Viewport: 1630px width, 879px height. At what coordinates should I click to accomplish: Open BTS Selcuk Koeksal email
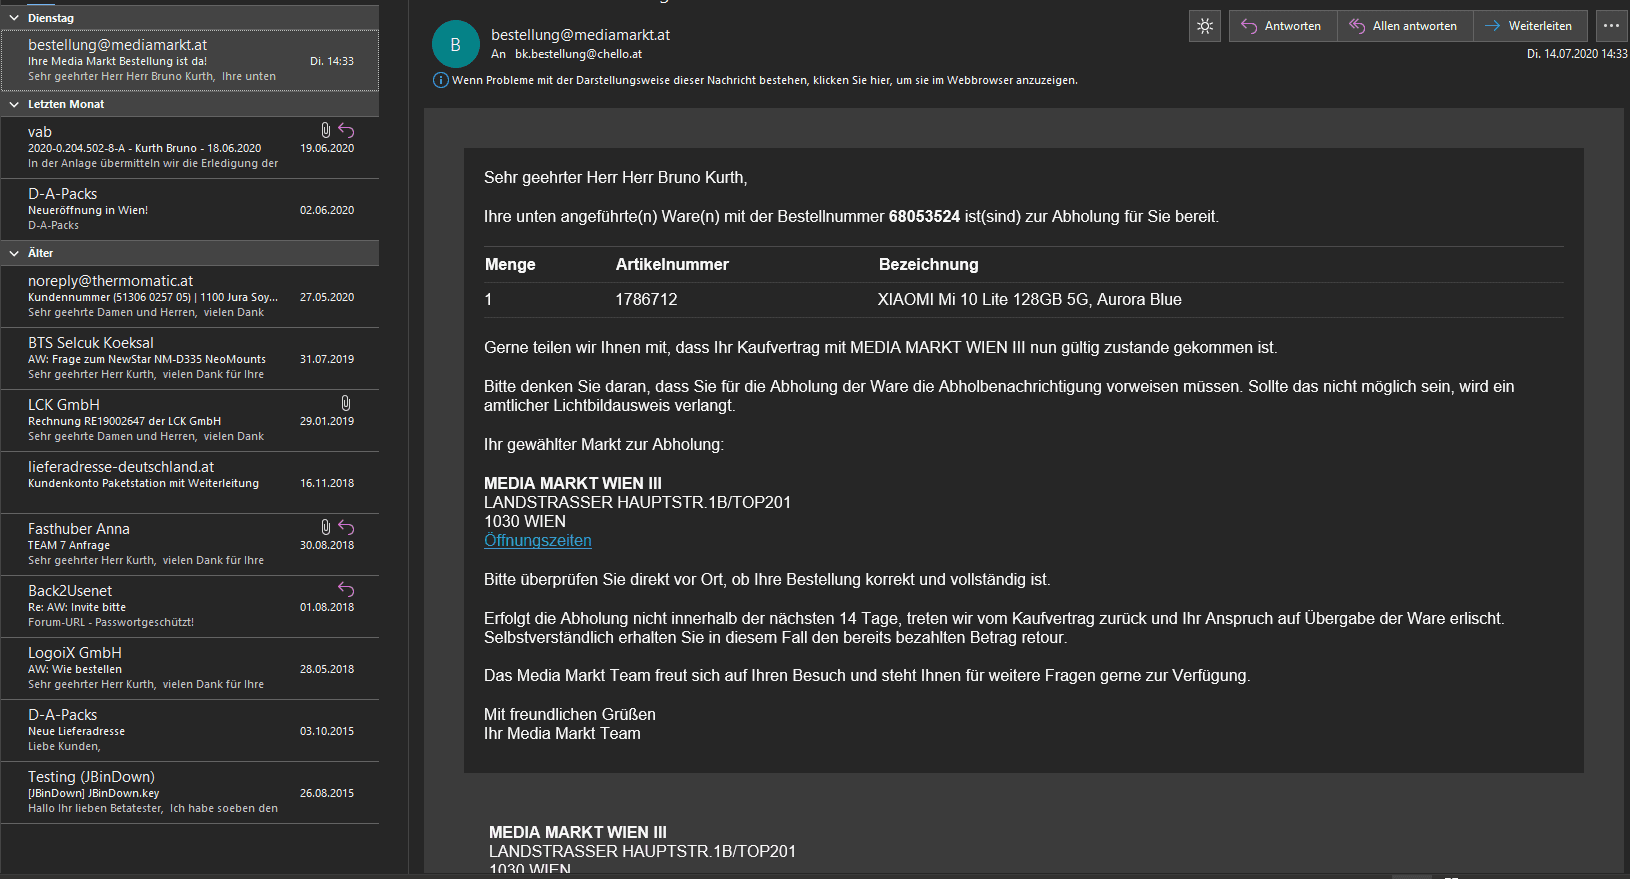pyautogui.click(x=190, y=358)
